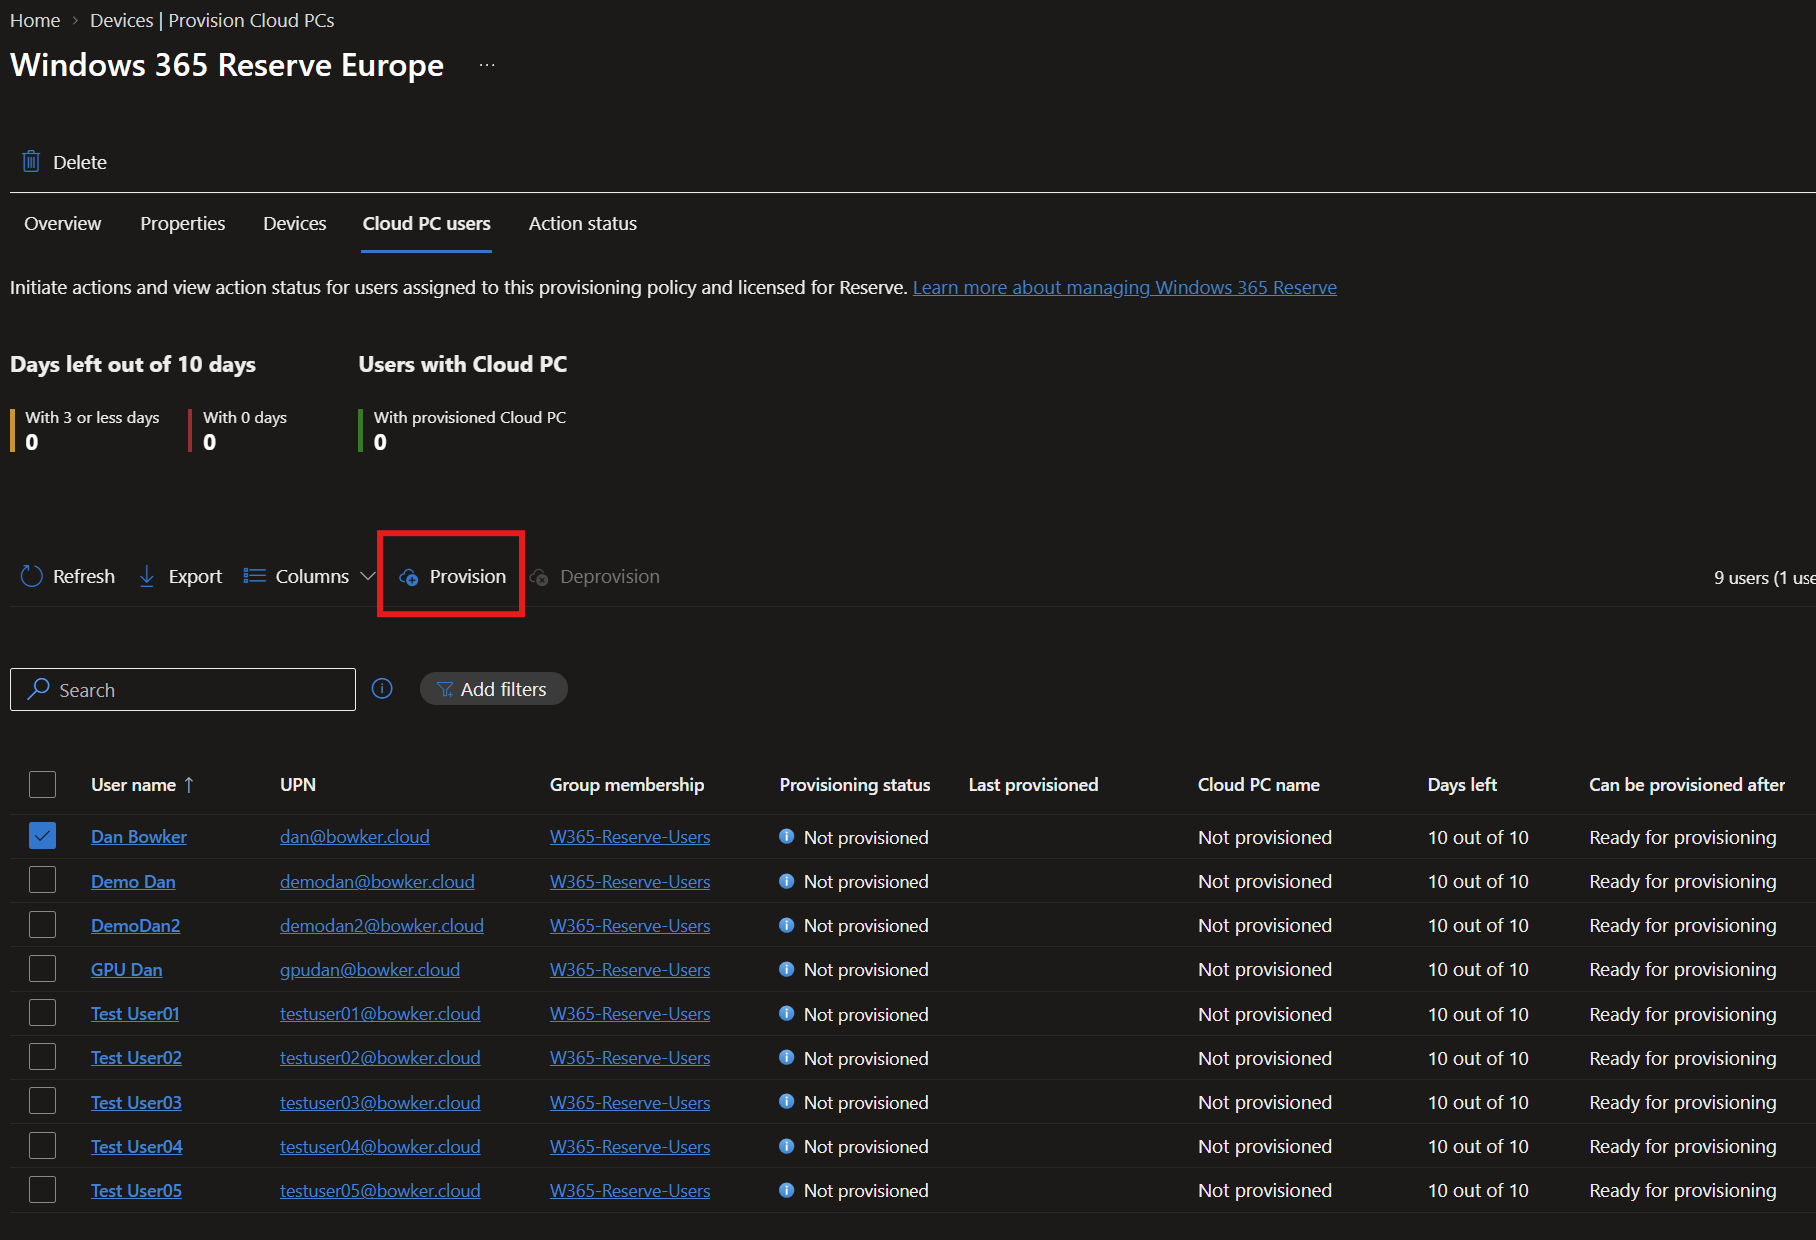Open the testuser05@bowker.cloud UPN link
The height and width of the screenshot is (1240, 1816).
(x=380, y=1190)
